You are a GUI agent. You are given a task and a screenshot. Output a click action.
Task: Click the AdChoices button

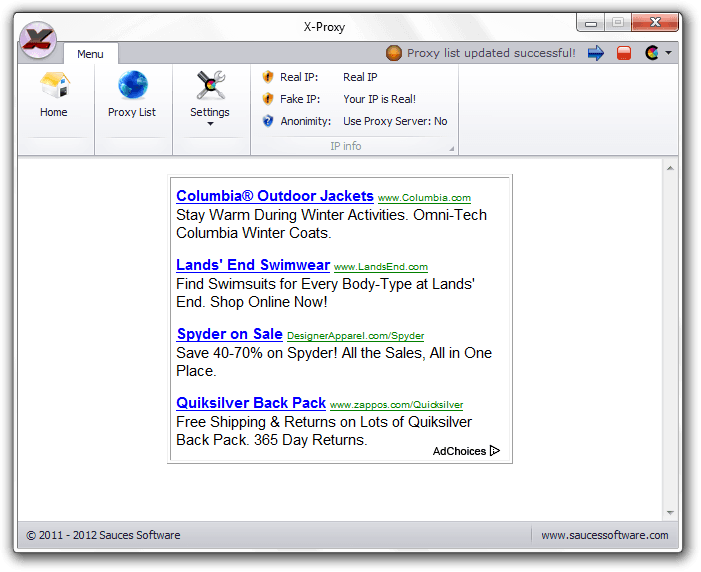[x=466, y=451]
